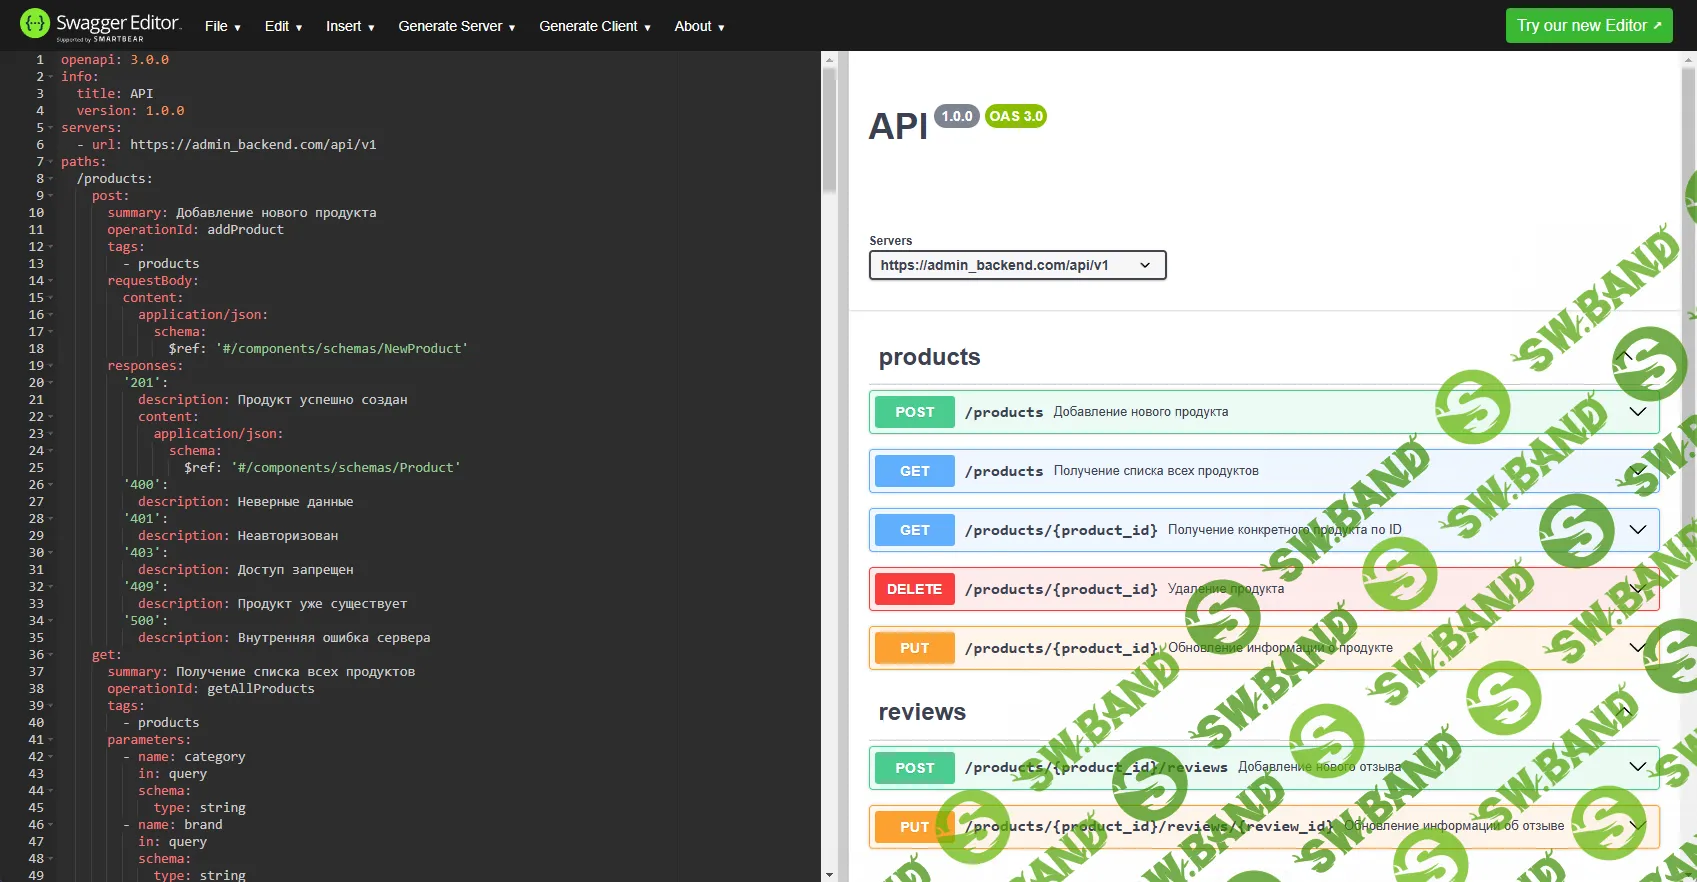Click the API title in preview pane
The image size is (1697, 882).
point(898,127)
